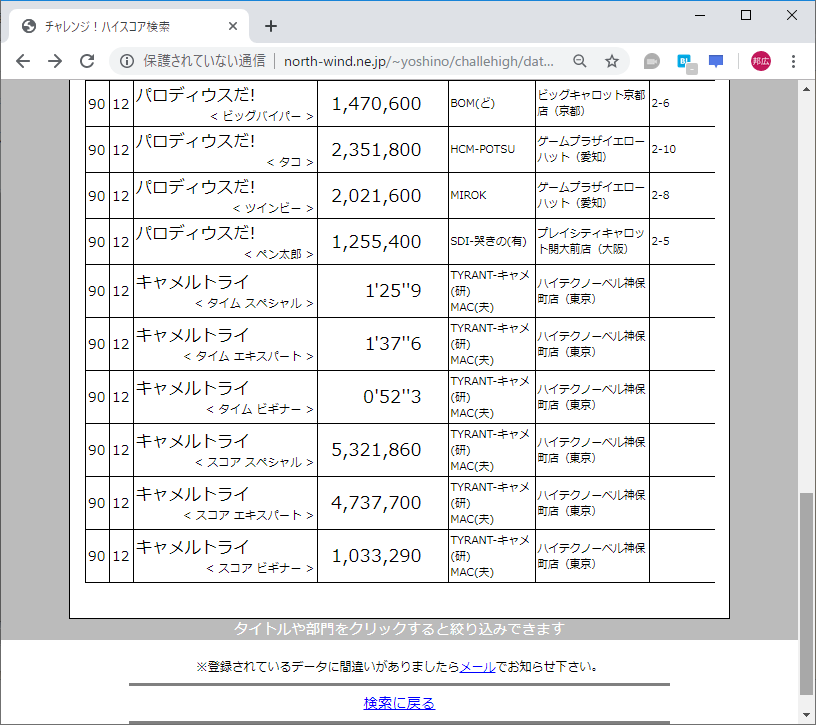Click the score 1,255,400
Image resolution: width=816 pixels, height=725 pixels.
[376, 241]
